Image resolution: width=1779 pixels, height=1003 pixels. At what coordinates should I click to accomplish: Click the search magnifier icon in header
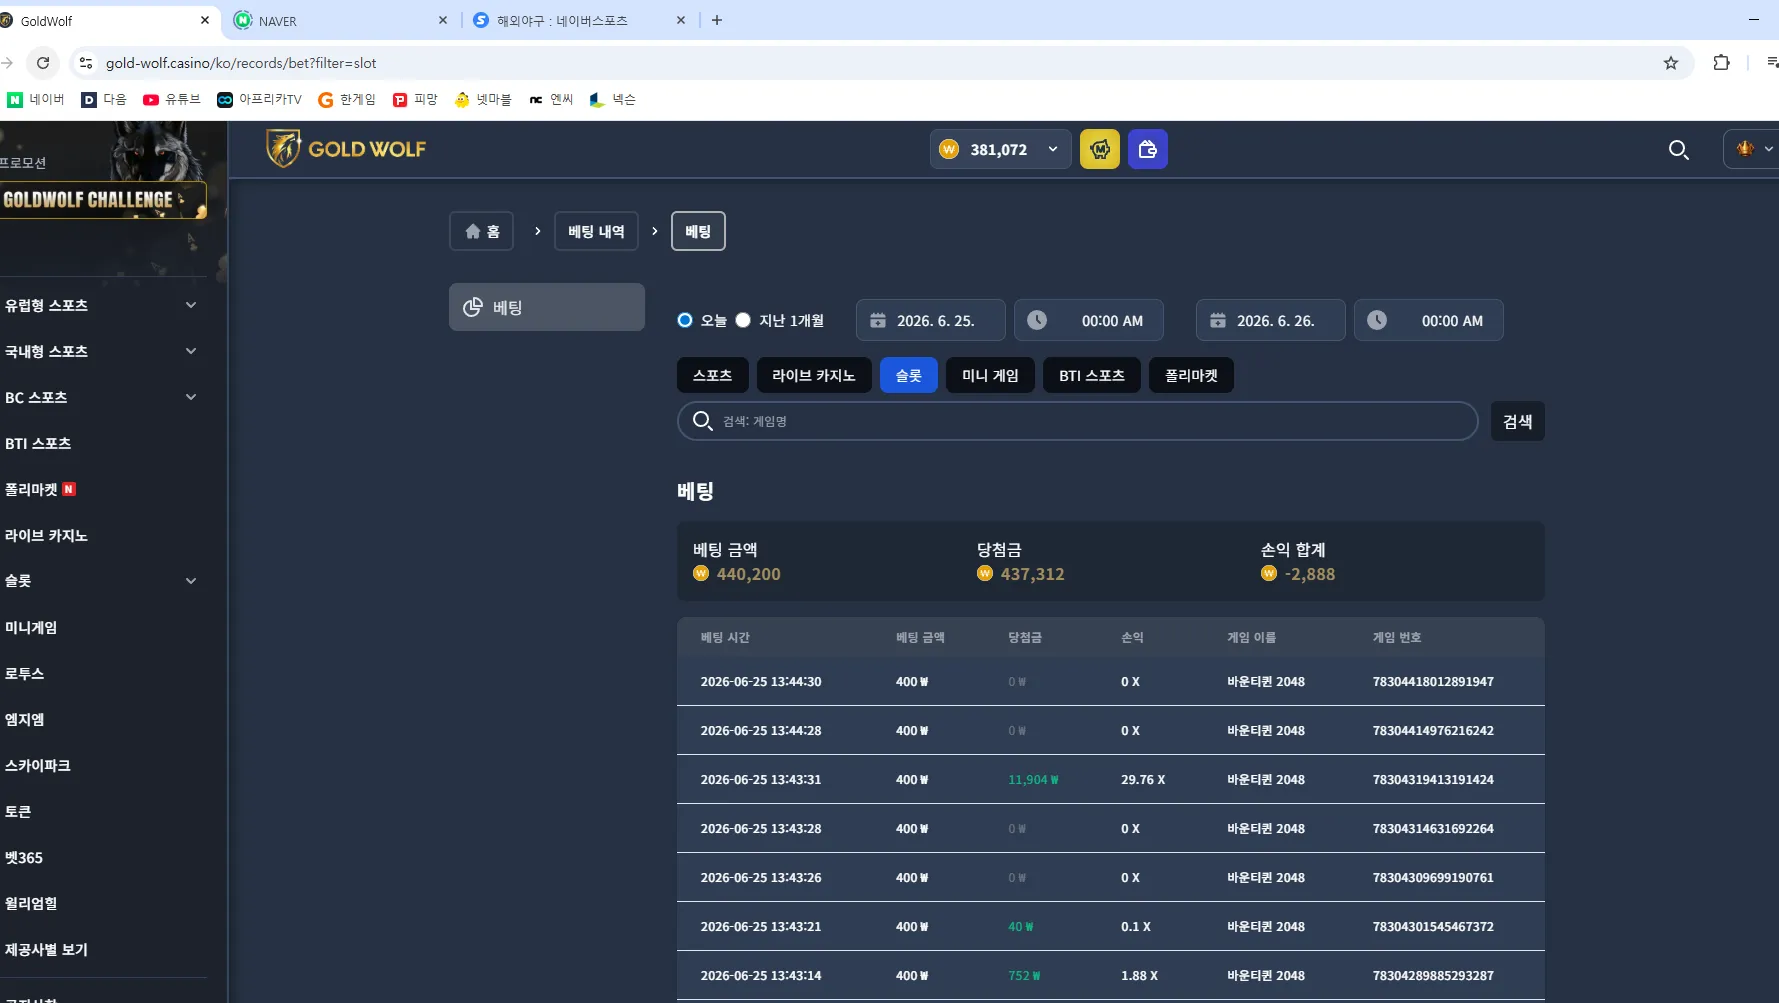coord(1678,150)
